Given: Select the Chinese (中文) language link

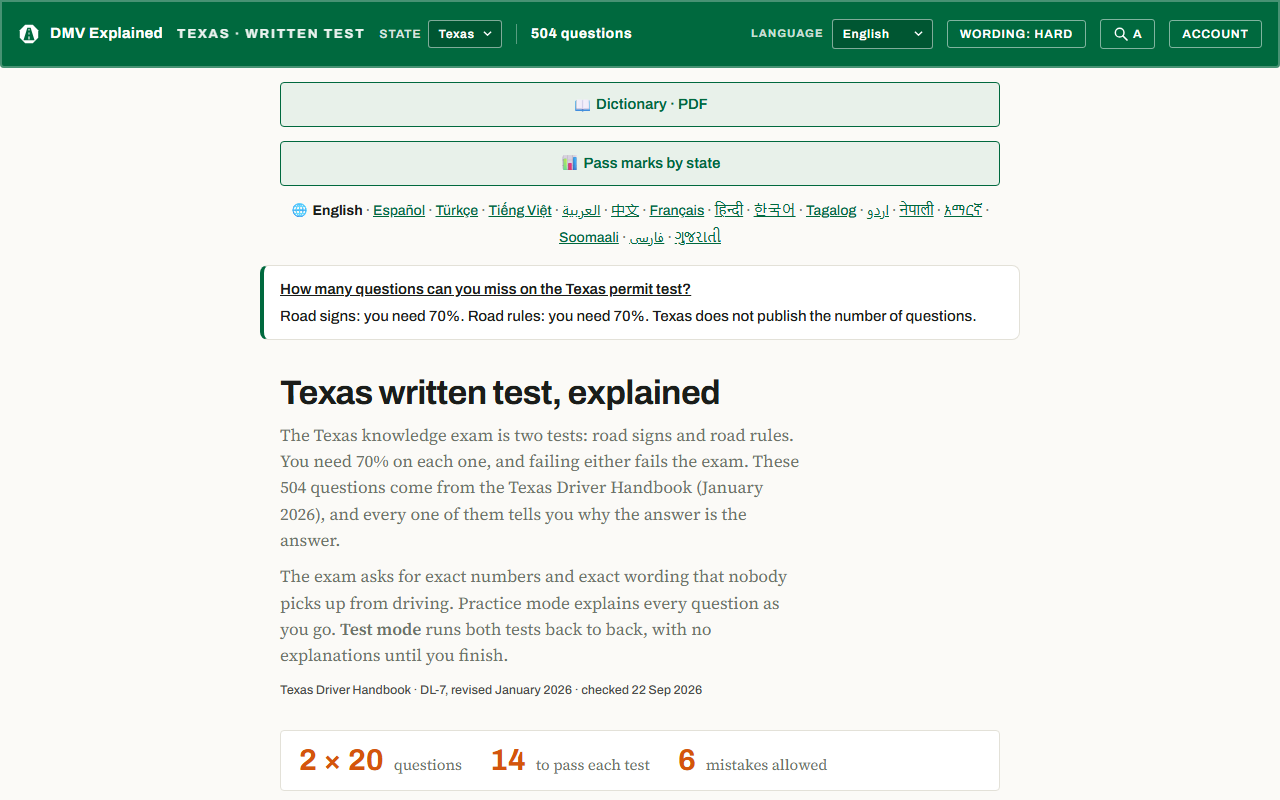Looking at the screenshot, I should click(x=625, y=210).
